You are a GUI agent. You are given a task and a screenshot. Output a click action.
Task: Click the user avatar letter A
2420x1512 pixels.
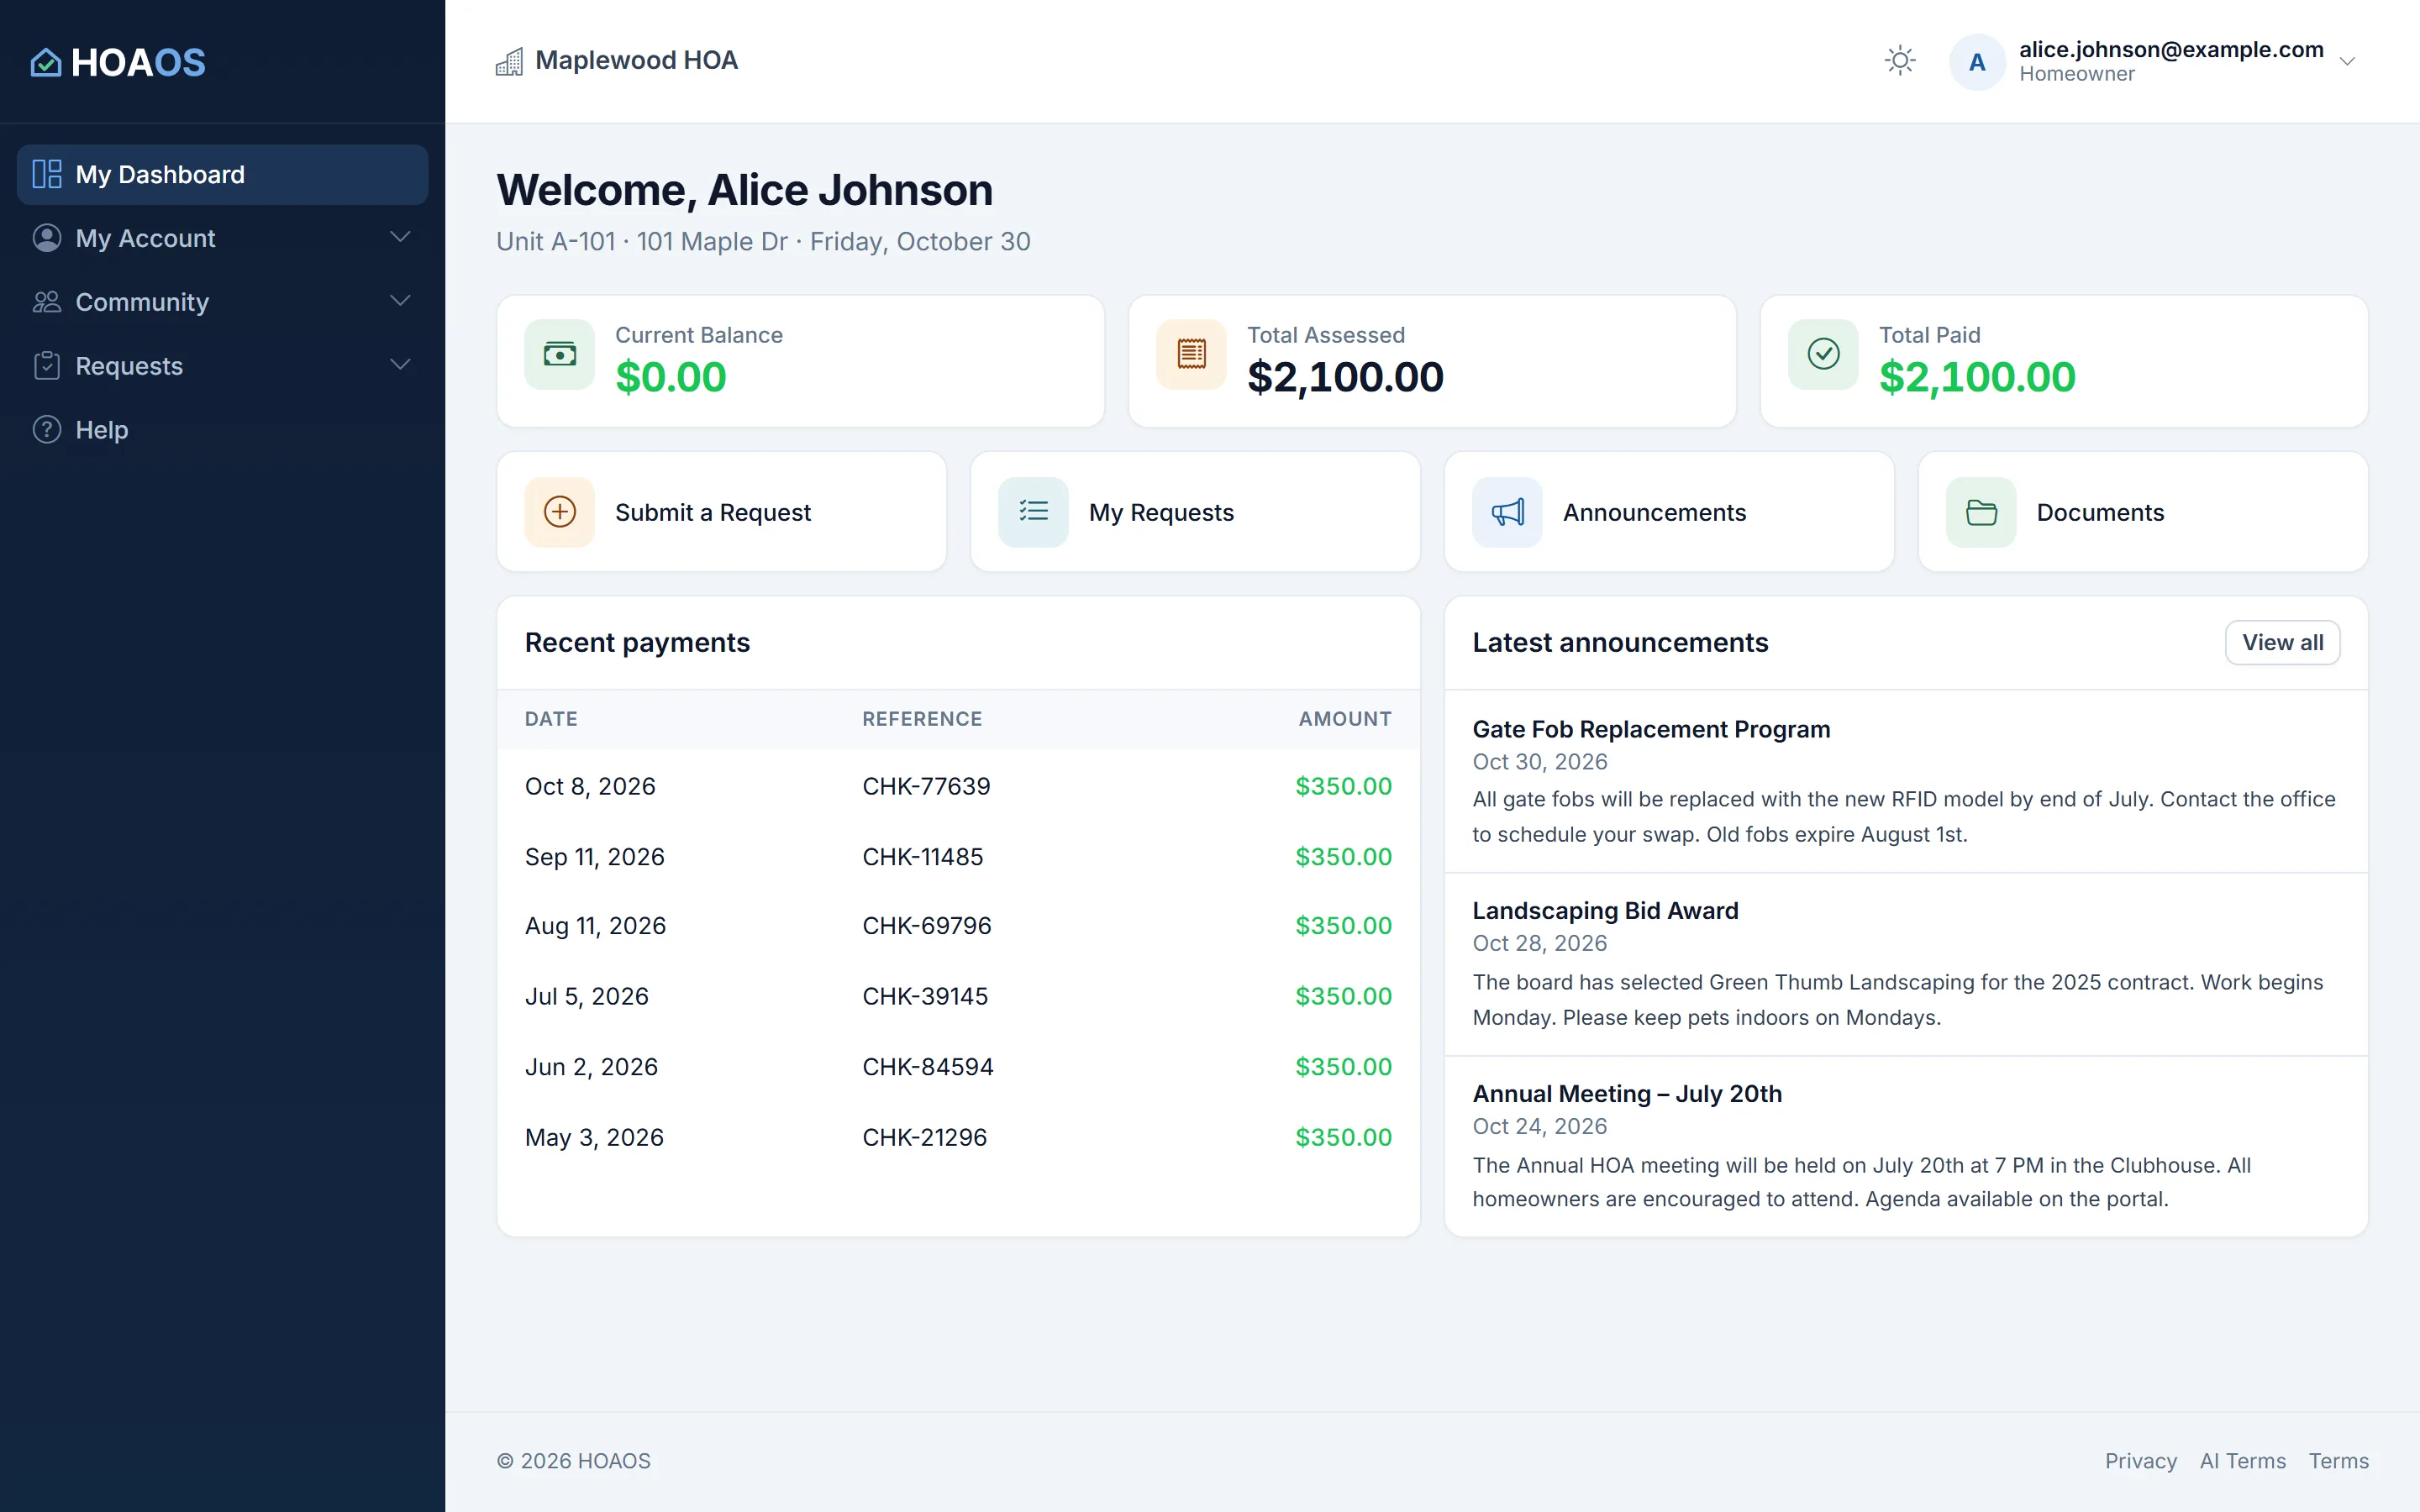tap(1977, 62)
